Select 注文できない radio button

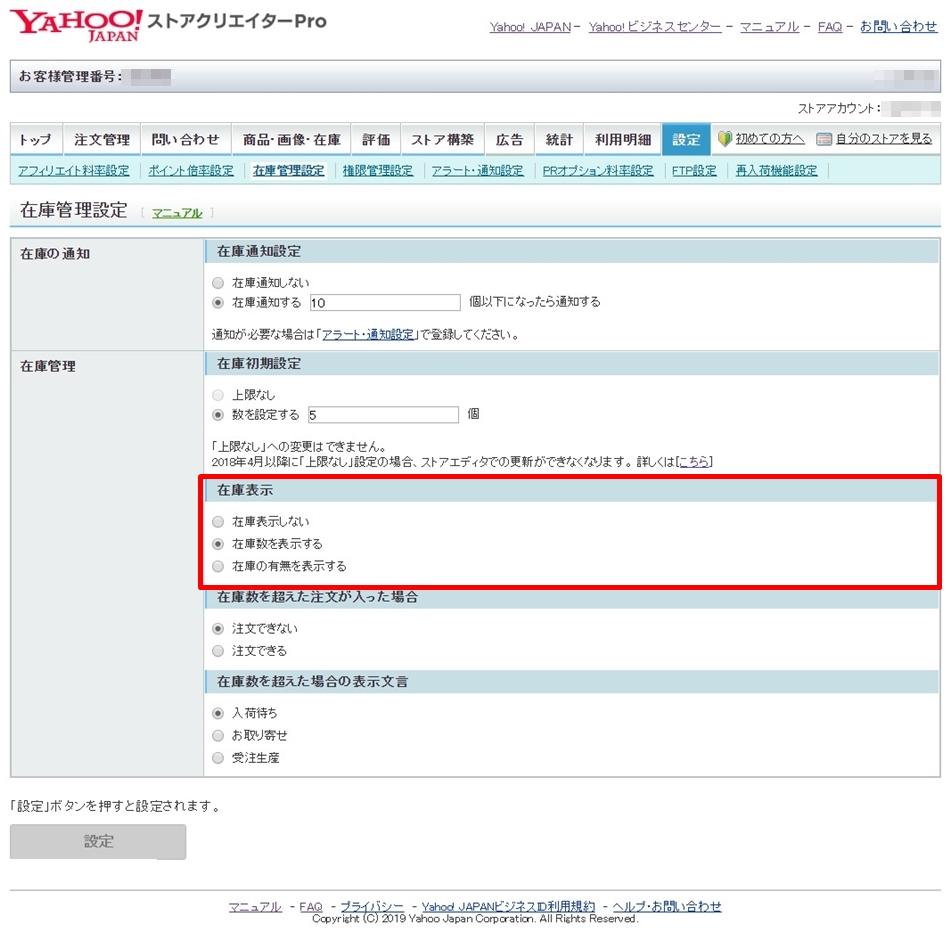pyautogui.click(x=218, y=629)
